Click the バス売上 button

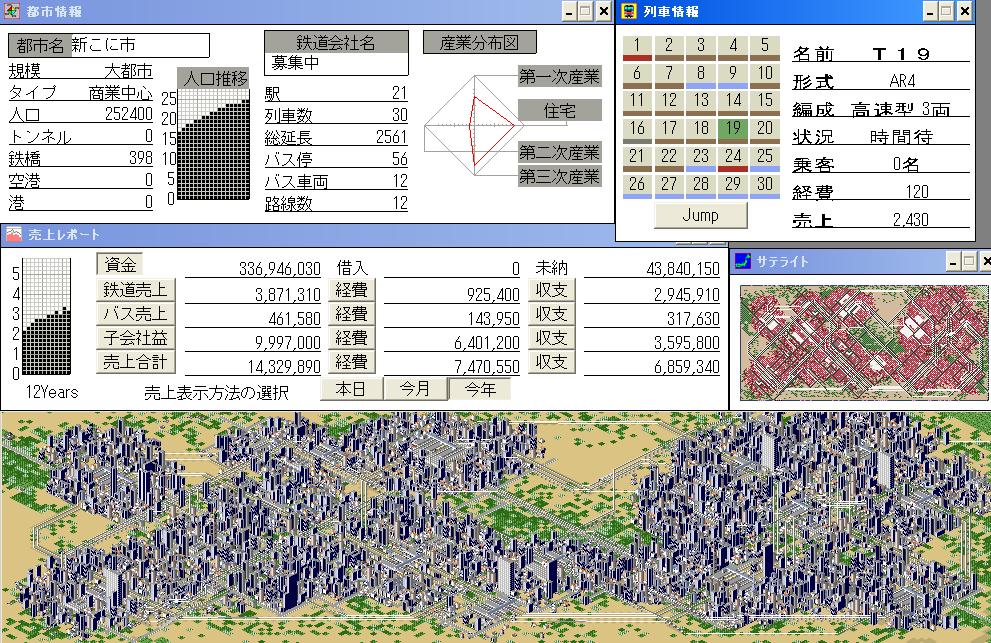(x=135, y=314)
